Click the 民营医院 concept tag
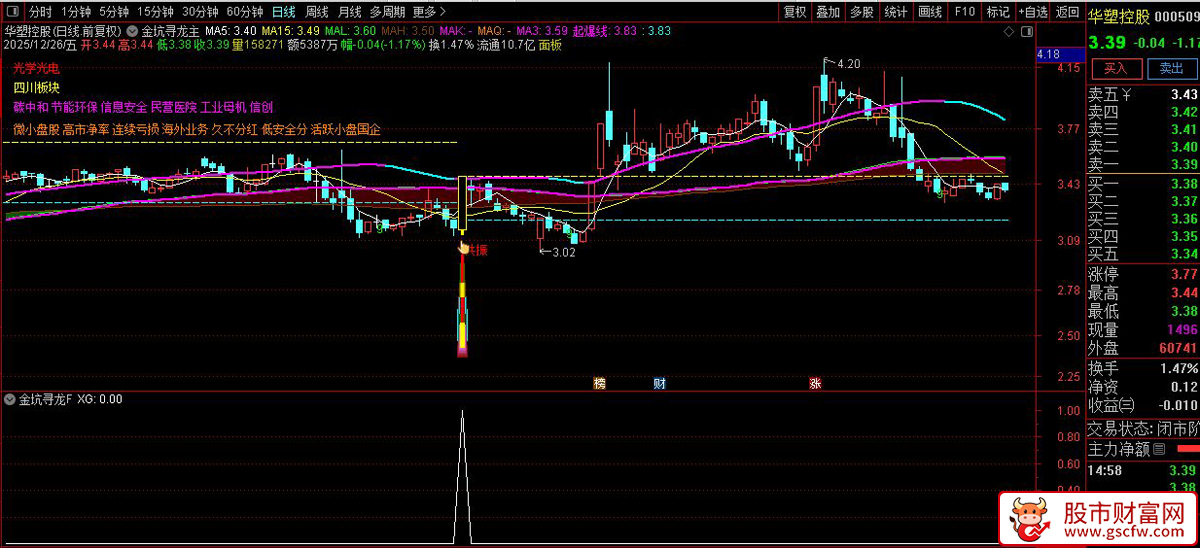The image size is (1200, 548). [x=174, y=107]
